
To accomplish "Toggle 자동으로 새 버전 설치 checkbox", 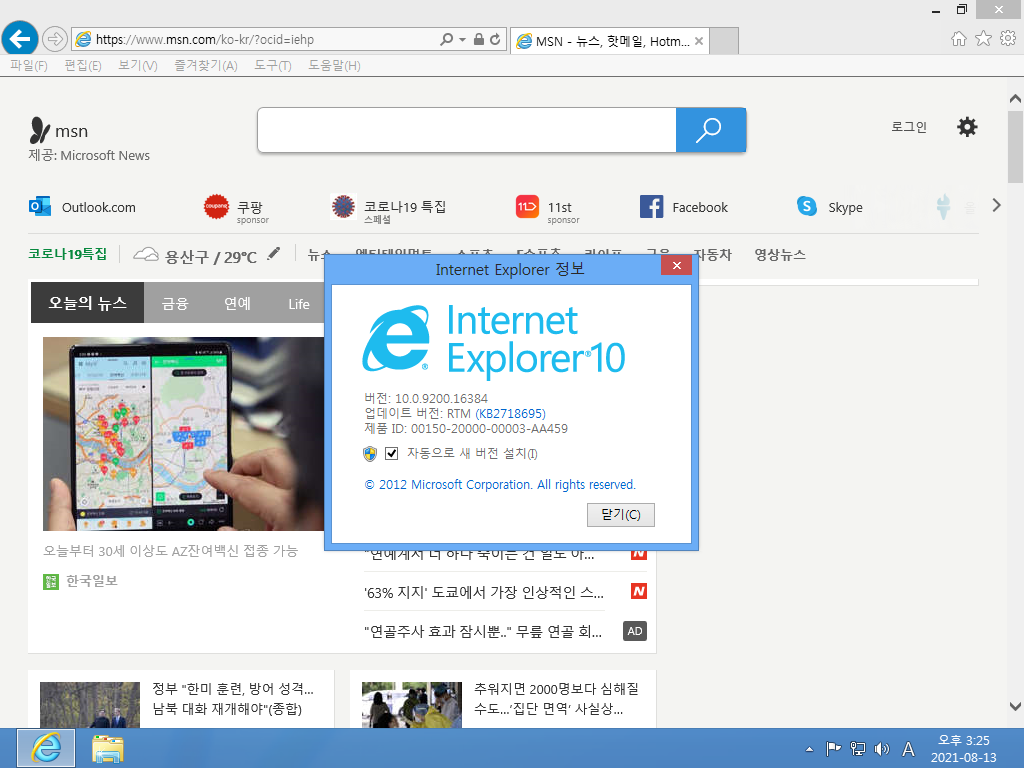I will pos(392,453).
